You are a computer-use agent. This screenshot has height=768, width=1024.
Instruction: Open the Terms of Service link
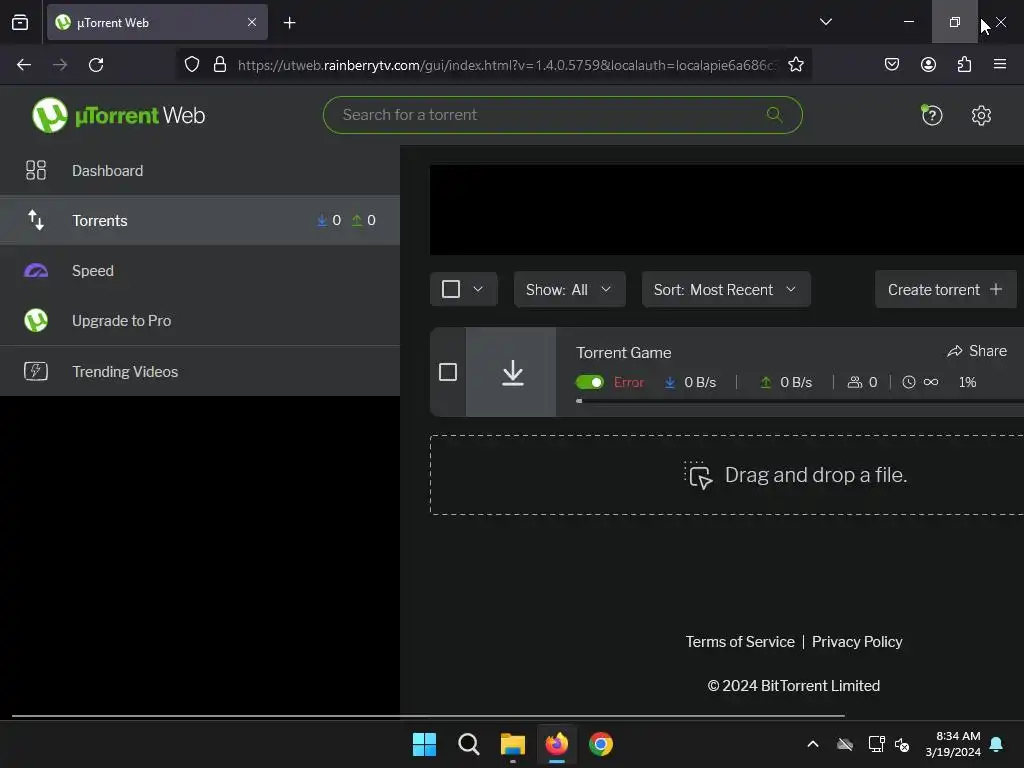[x=740, y=642]
